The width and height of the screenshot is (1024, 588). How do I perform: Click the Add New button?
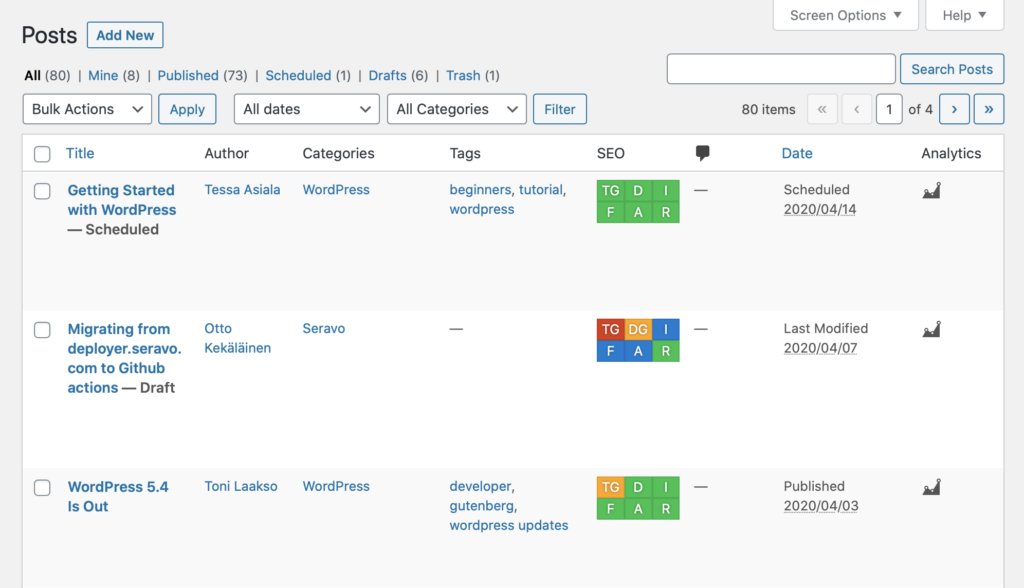[125, 35]
